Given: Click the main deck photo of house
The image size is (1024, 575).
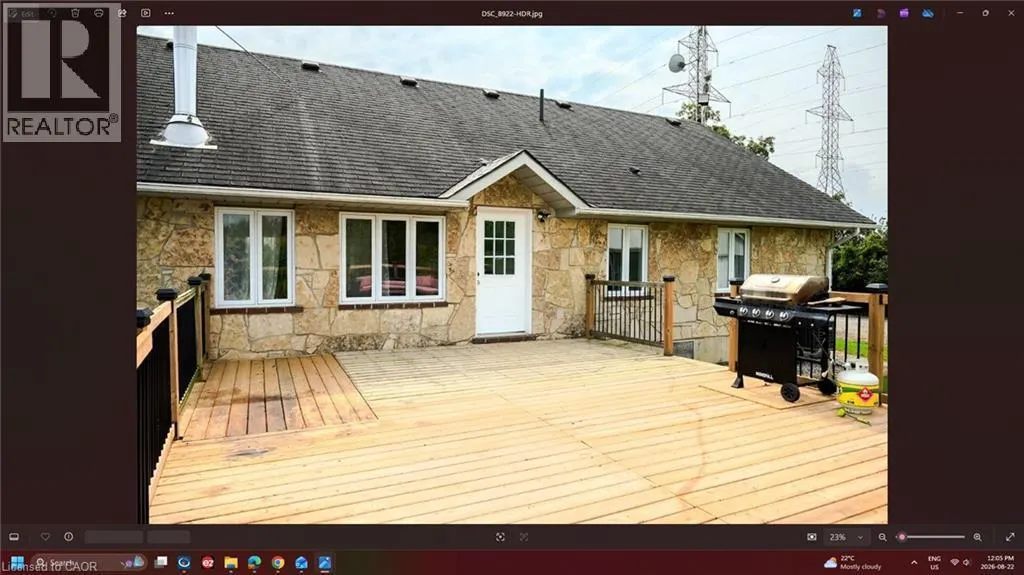Looking at the screenshot, I should point(512,274).
